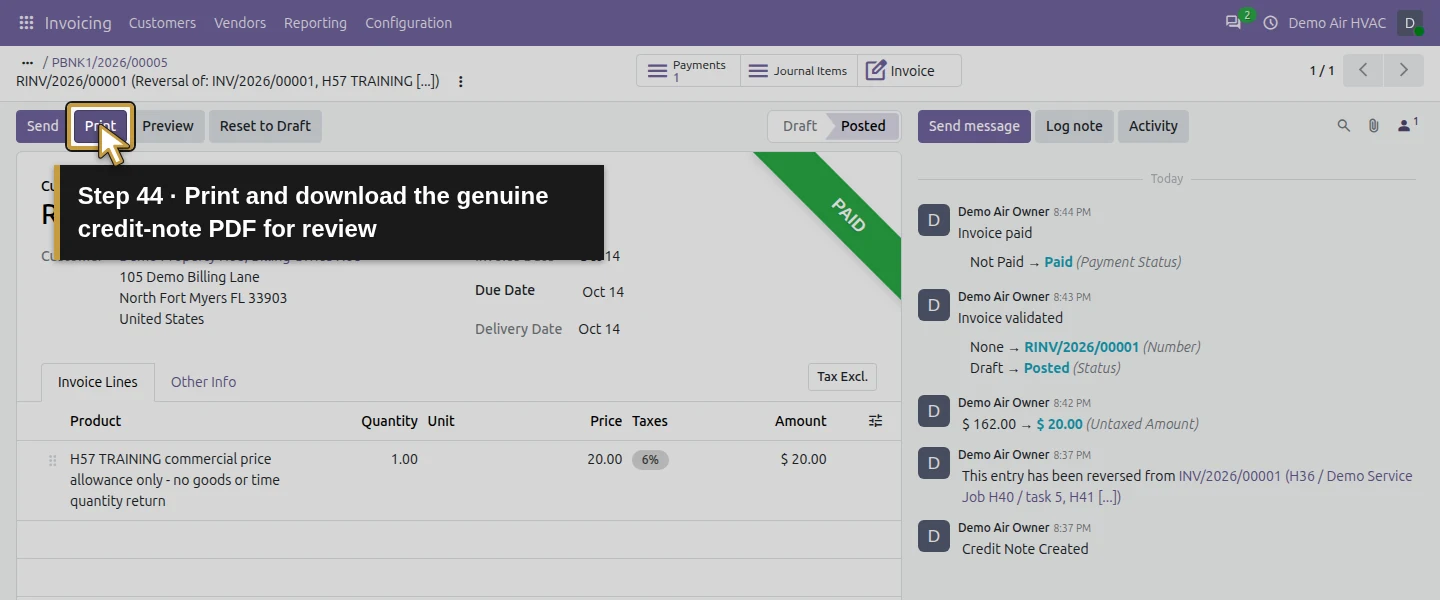
Task: Select the Invoice Lines tab
Action: click(x=98, y=382)
